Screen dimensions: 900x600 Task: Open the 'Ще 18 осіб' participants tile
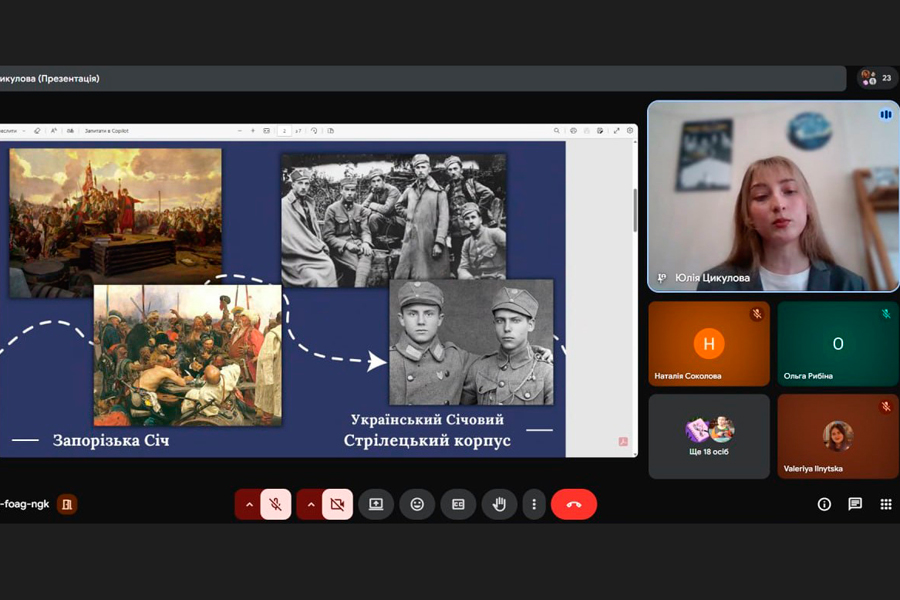(x=709, y=436)
